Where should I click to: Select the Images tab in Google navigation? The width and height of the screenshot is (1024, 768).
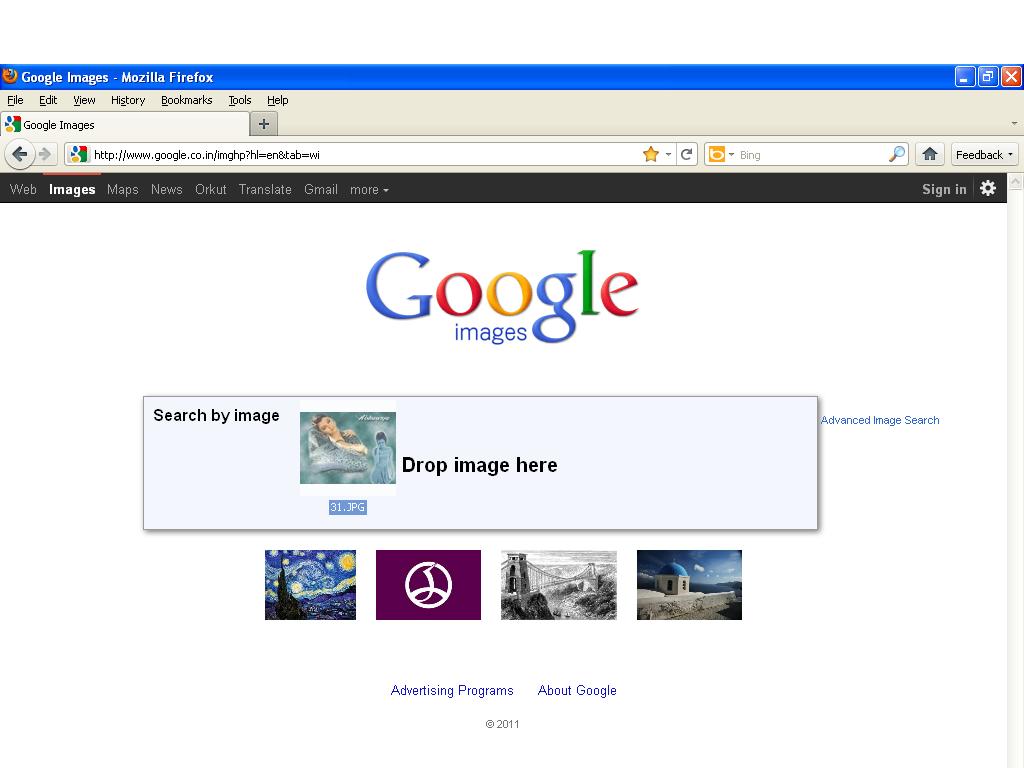pyautogui.click(x=71, y=189)
